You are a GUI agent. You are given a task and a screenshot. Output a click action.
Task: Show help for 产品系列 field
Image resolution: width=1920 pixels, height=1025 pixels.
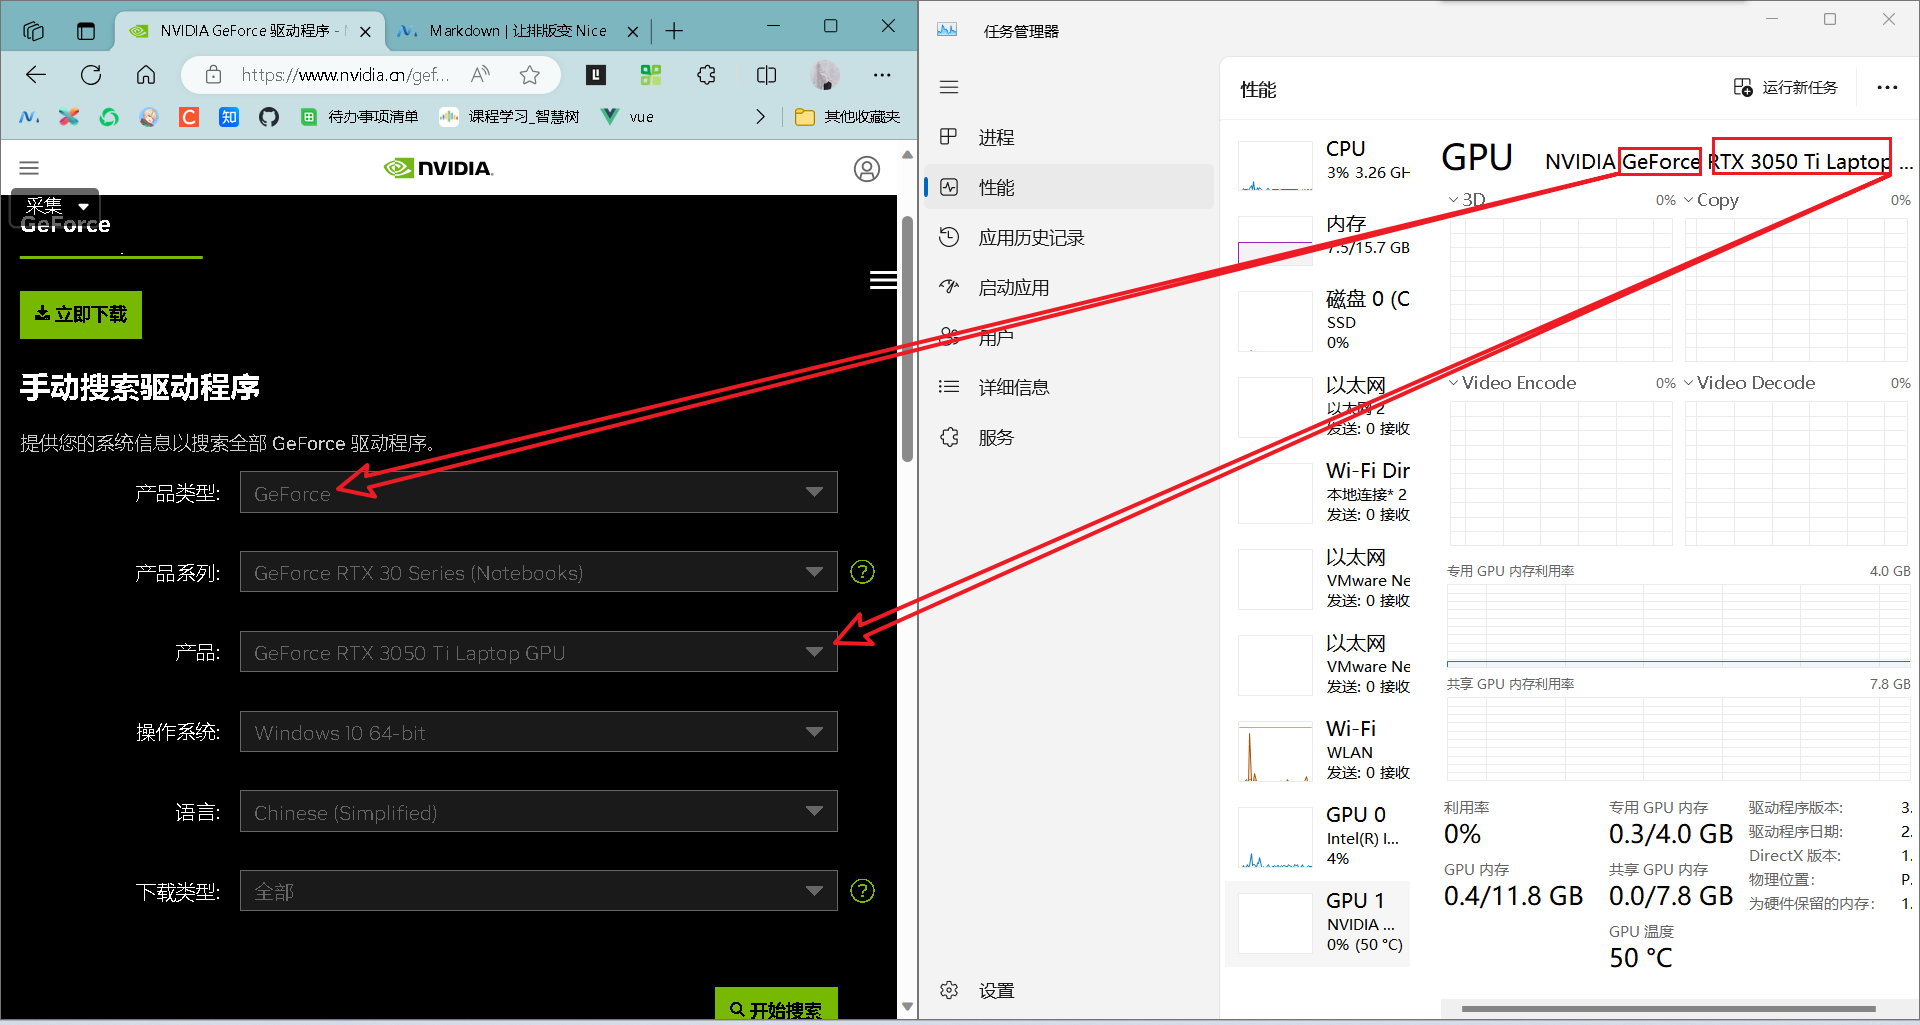tap(862, 572)
